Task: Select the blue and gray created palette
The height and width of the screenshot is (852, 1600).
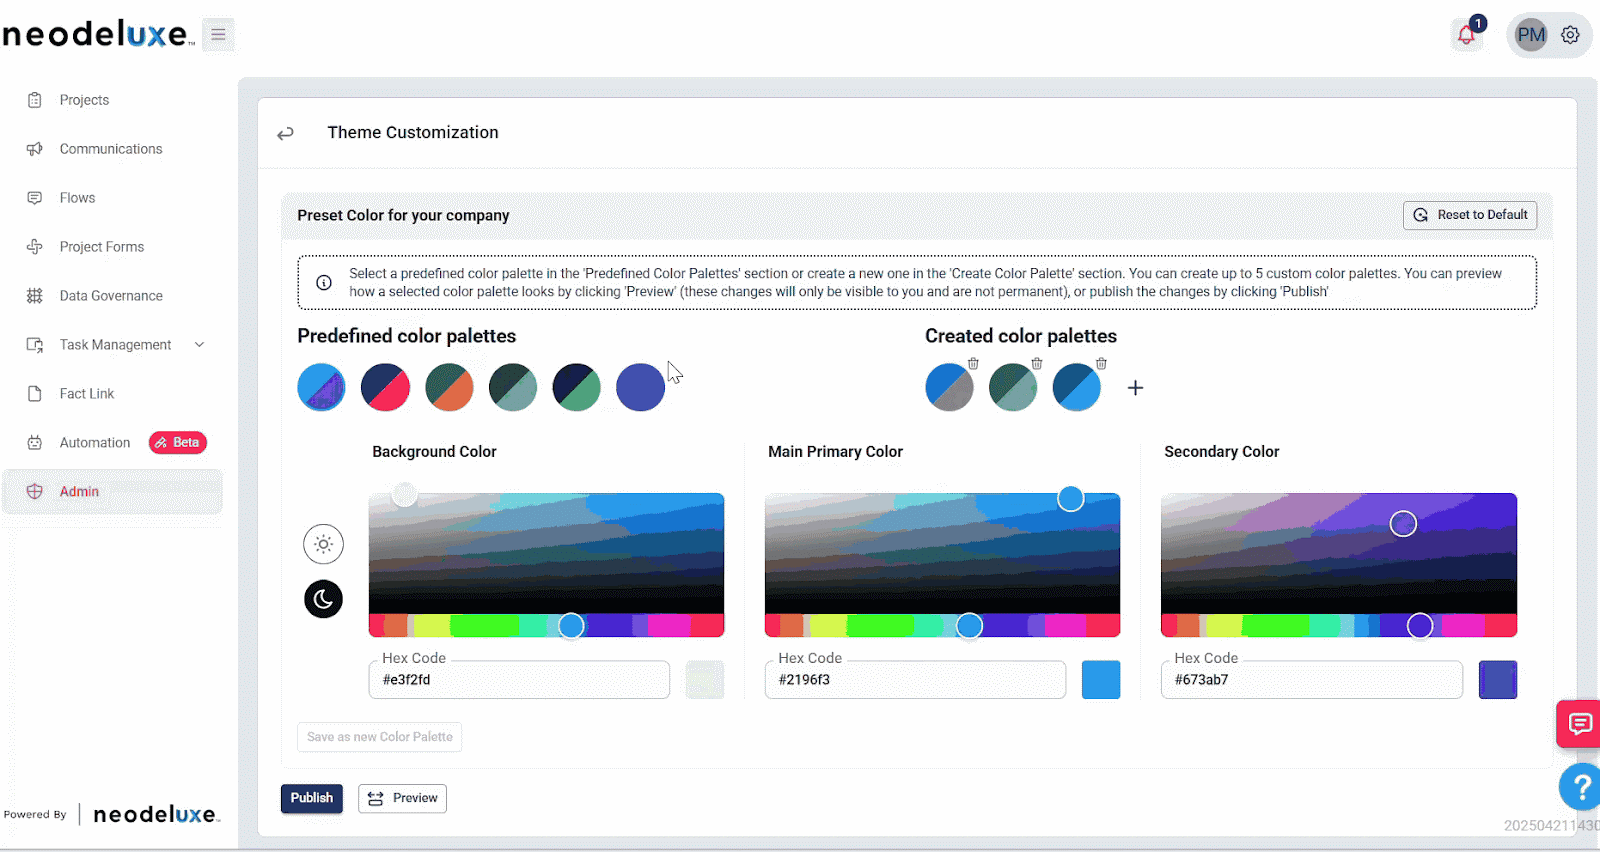Action: (949, 387)
